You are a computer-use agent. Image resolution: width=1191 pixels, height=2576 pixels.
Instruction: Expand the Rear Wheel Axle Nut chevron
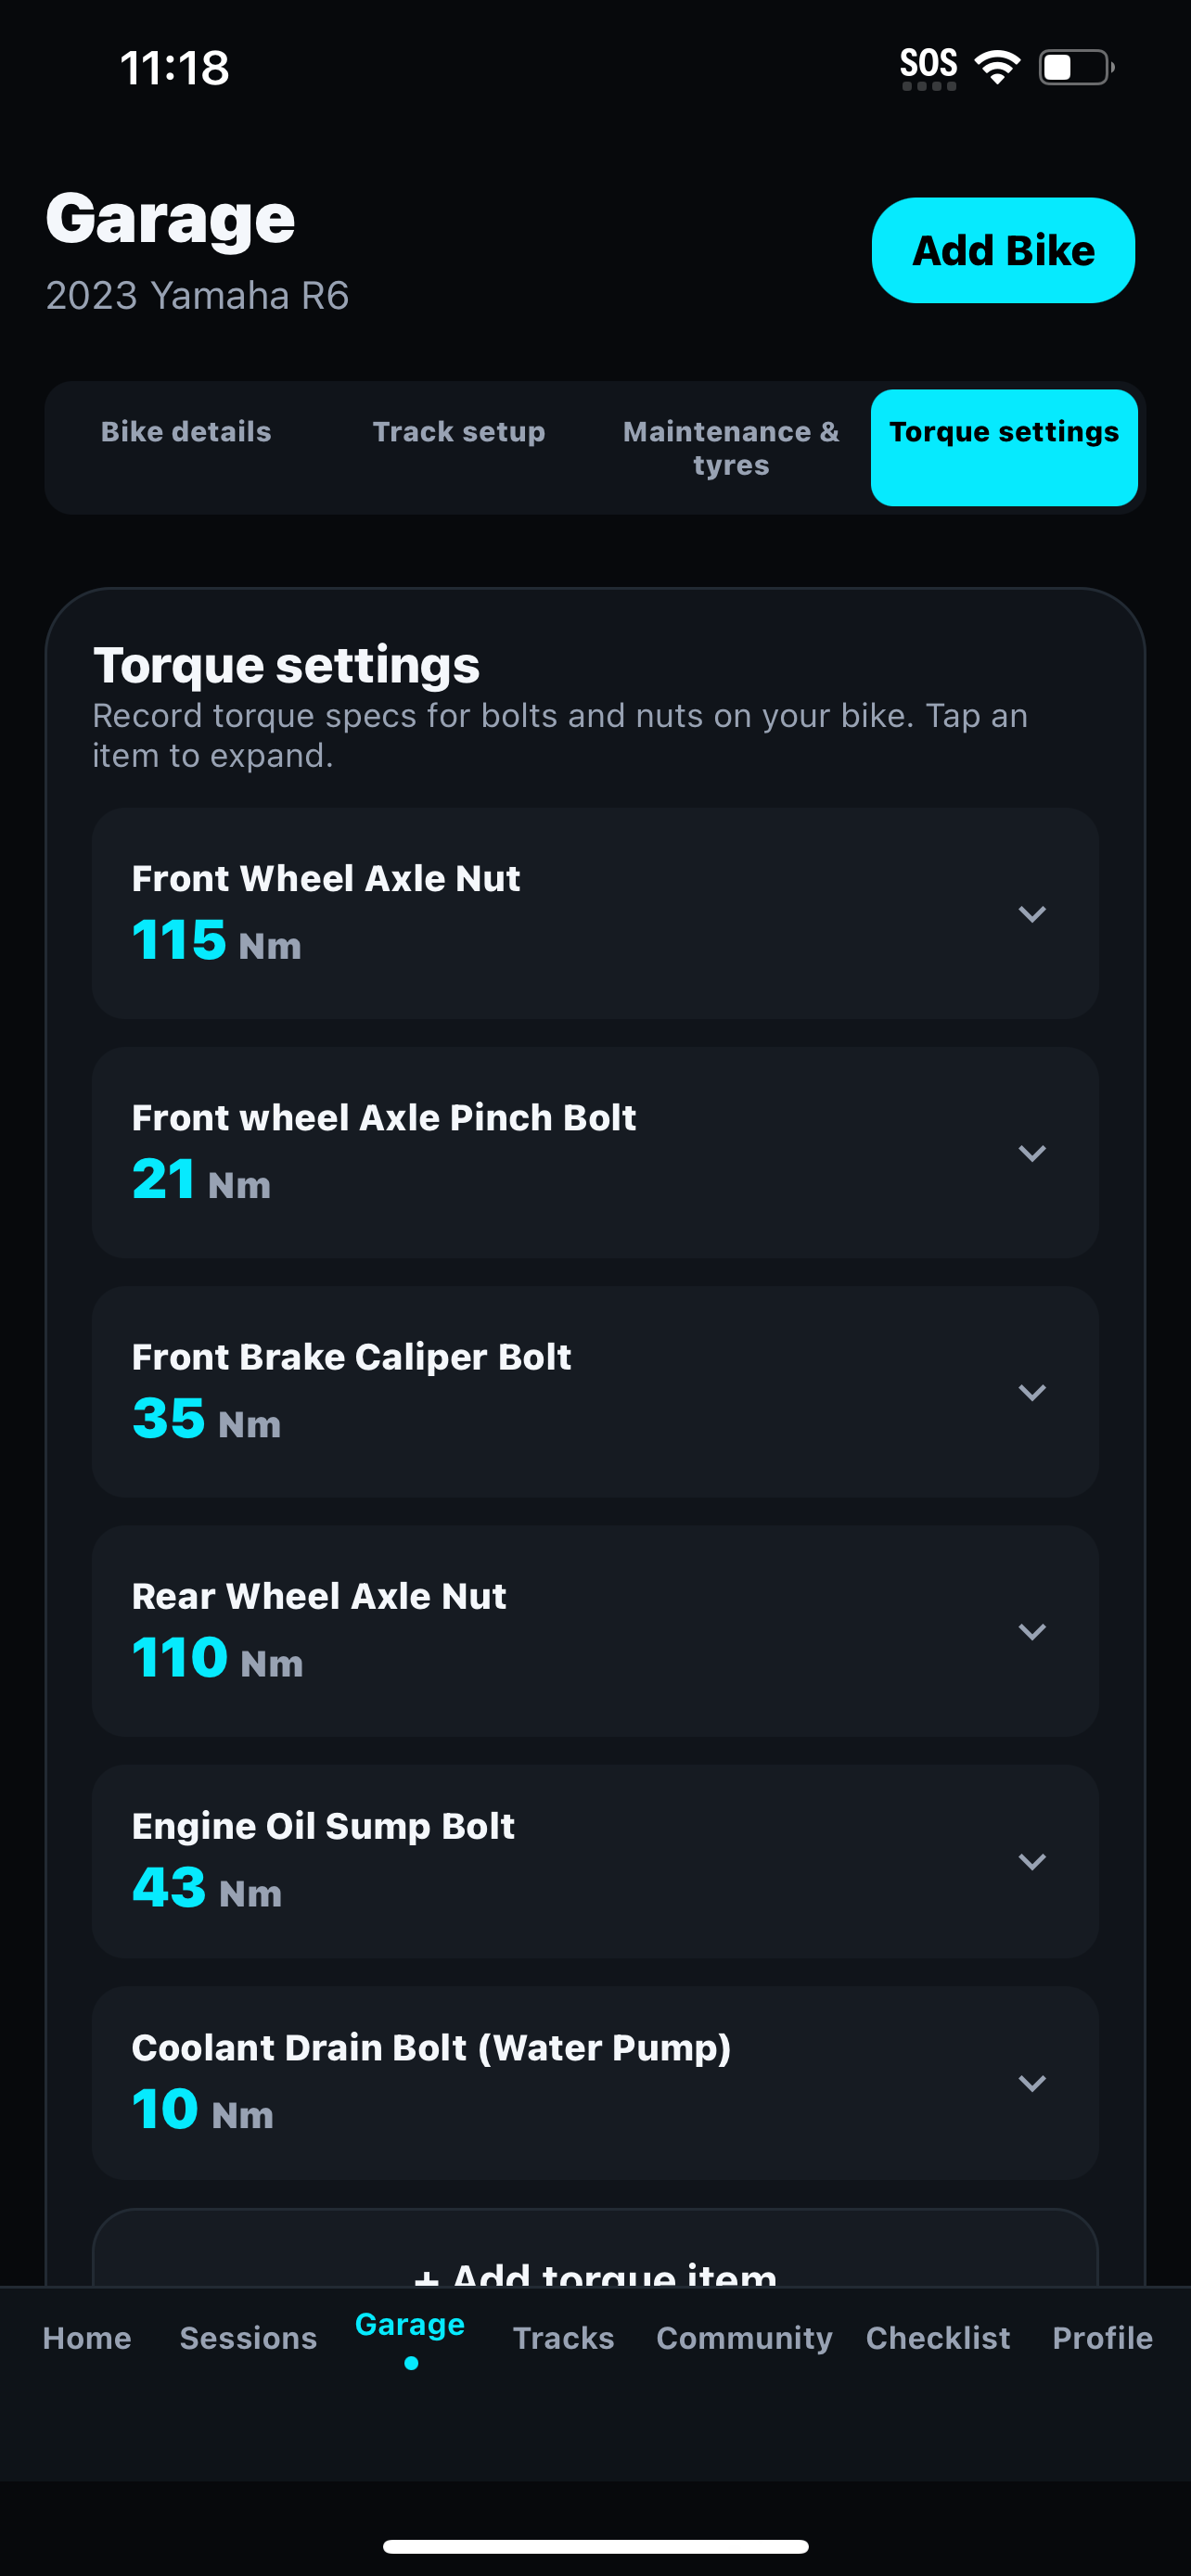1031,1631
